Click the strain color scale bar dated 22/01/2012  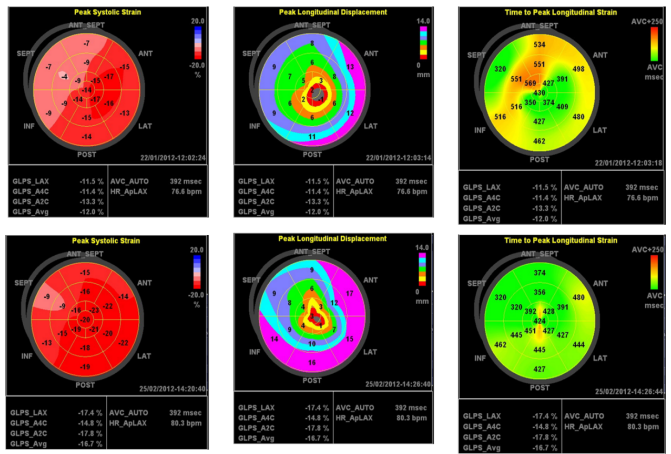click(x=198, y=43)
